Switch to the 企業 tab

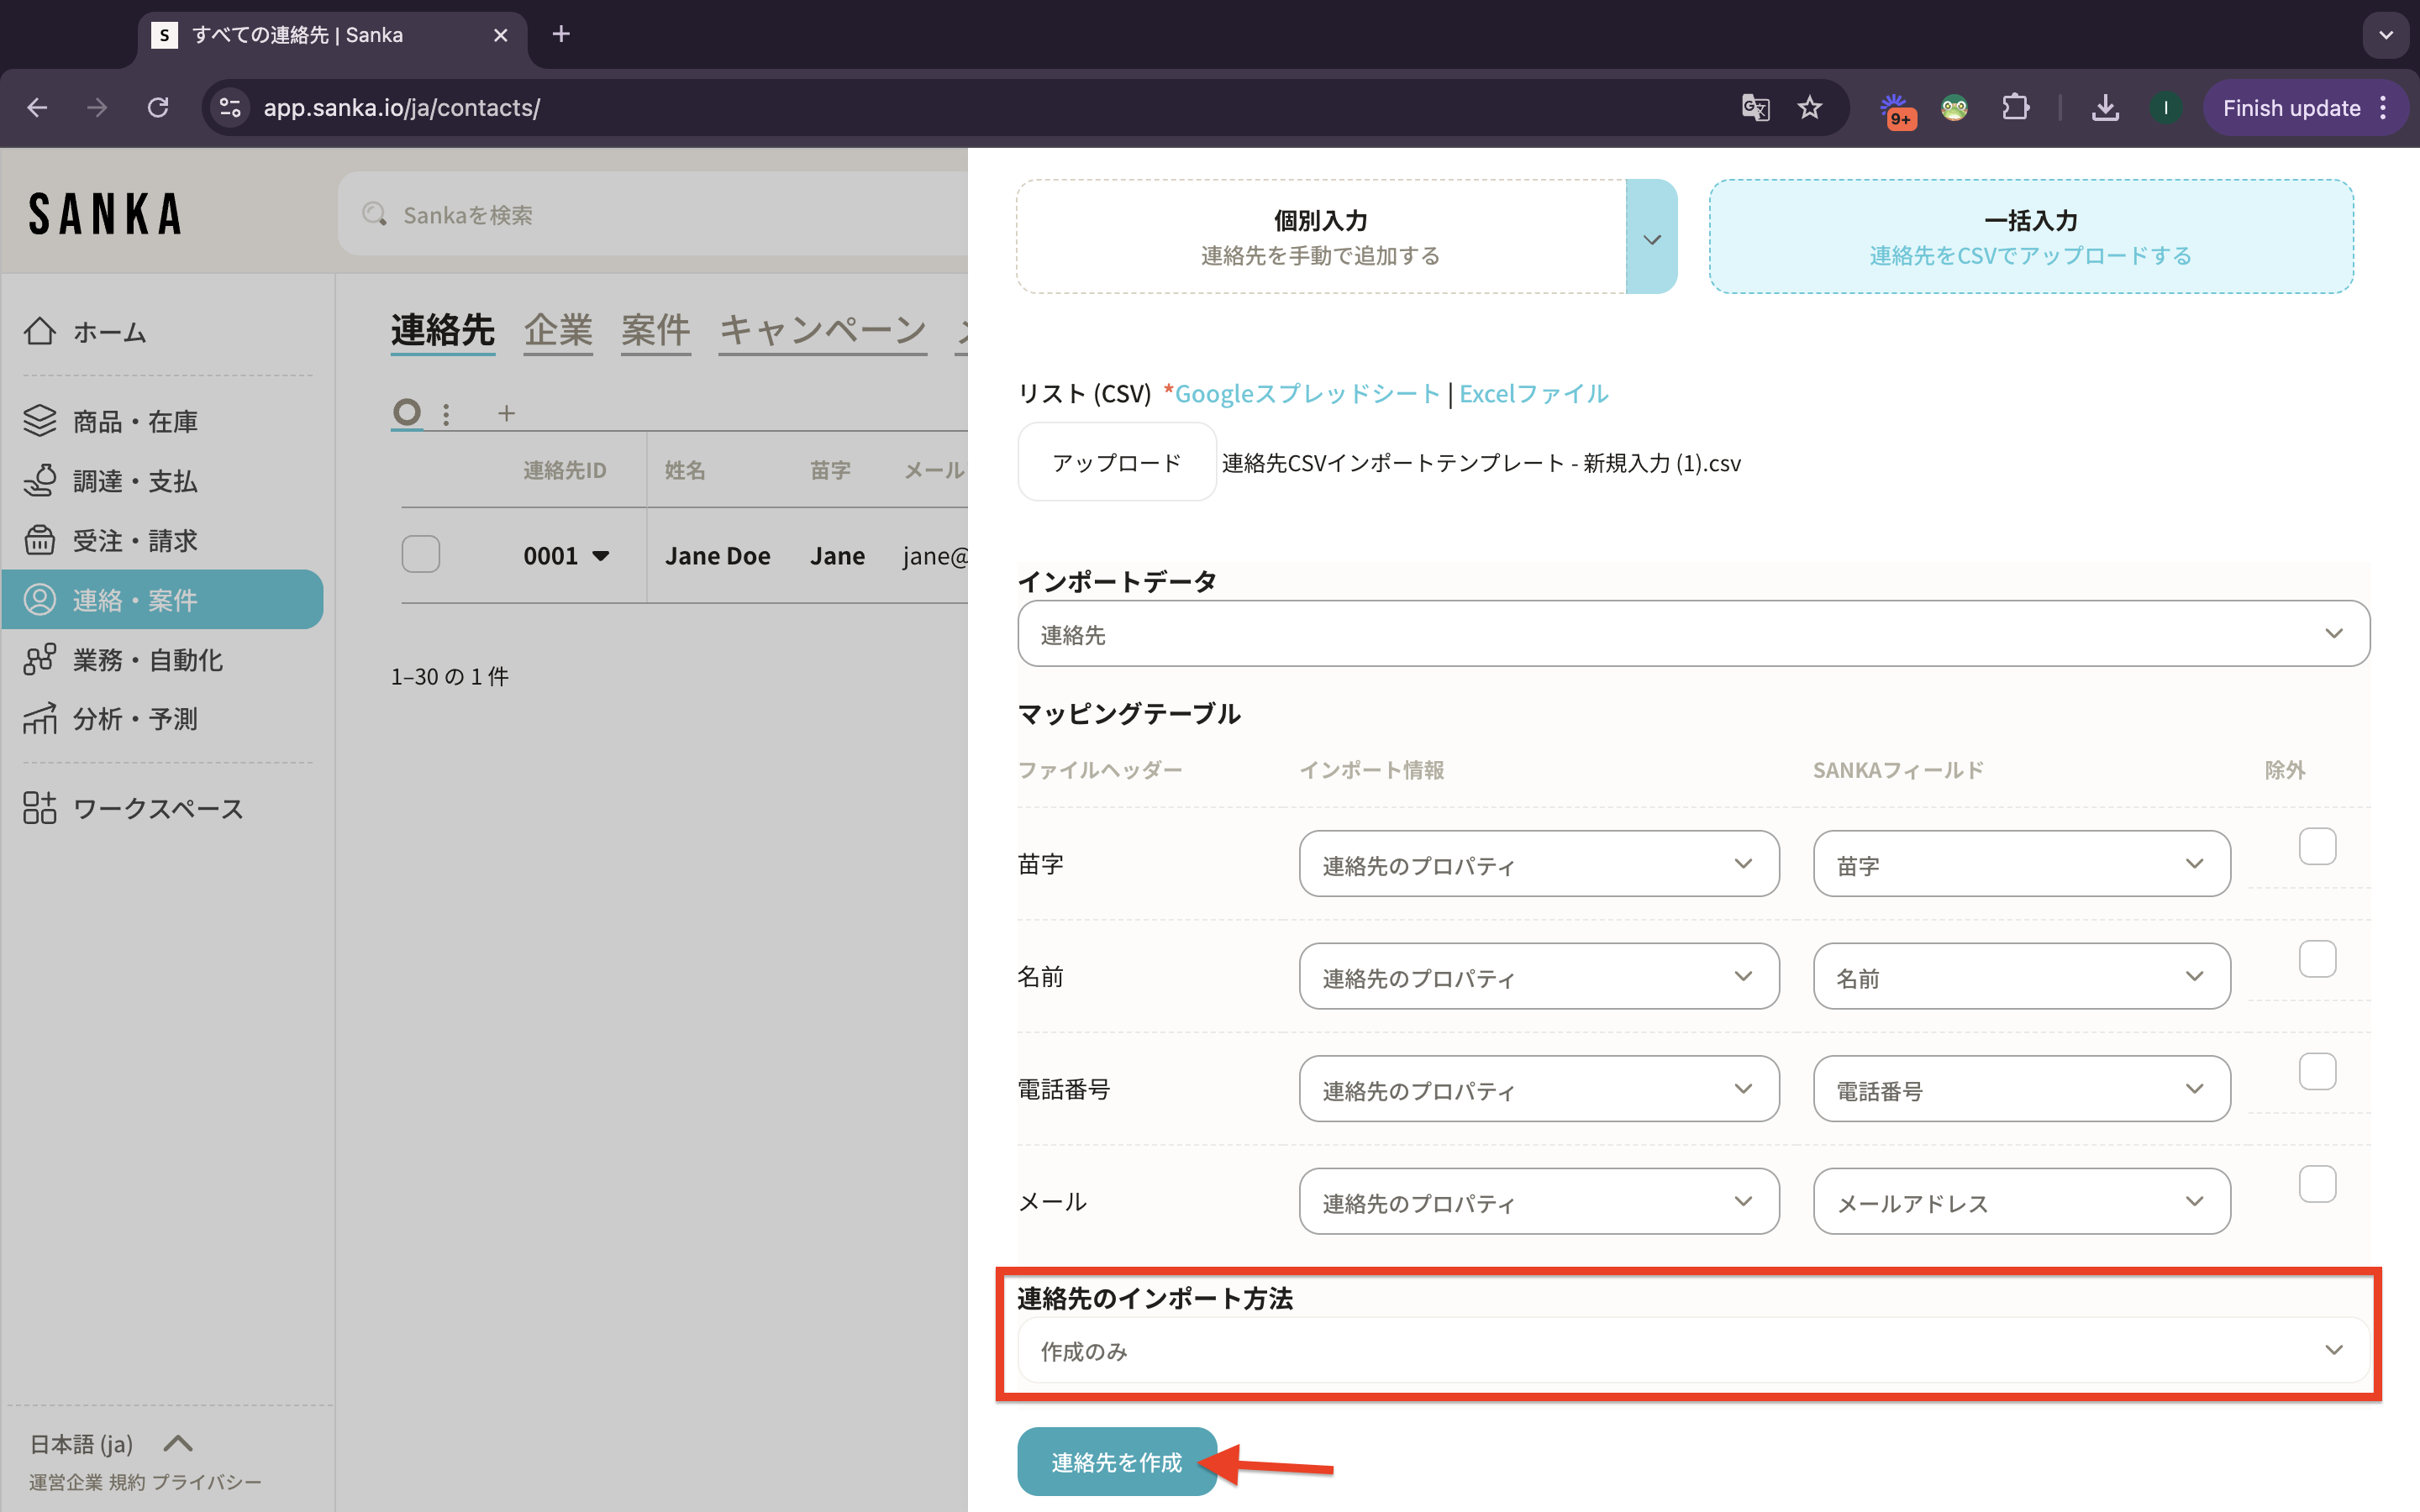point(558,331)
